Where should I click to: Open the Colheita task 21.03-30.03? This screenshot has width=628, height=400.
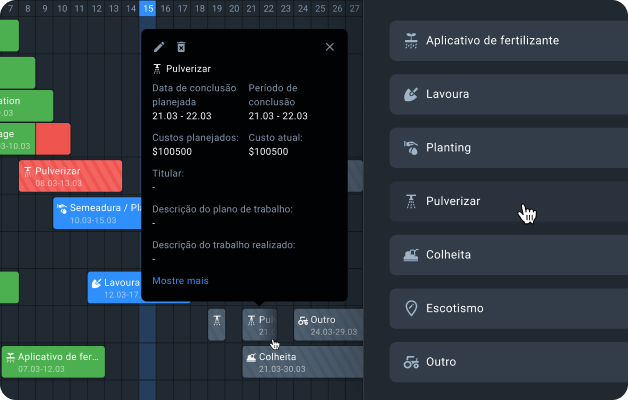303,362
